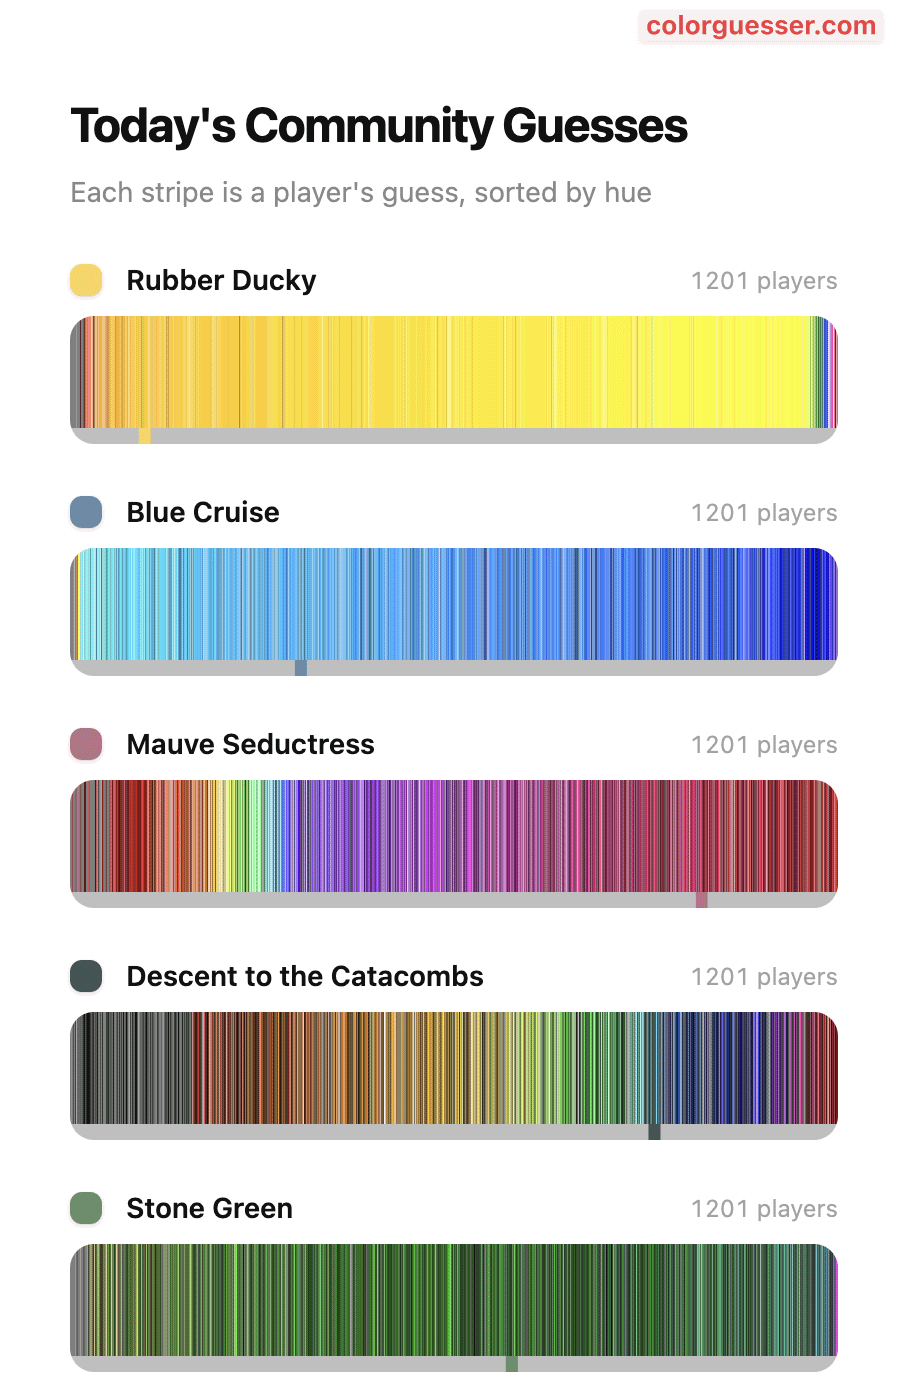Click the Rubber Ducky color name
The height and width of the screenshot is (1390, 904).
coord(221,281)
